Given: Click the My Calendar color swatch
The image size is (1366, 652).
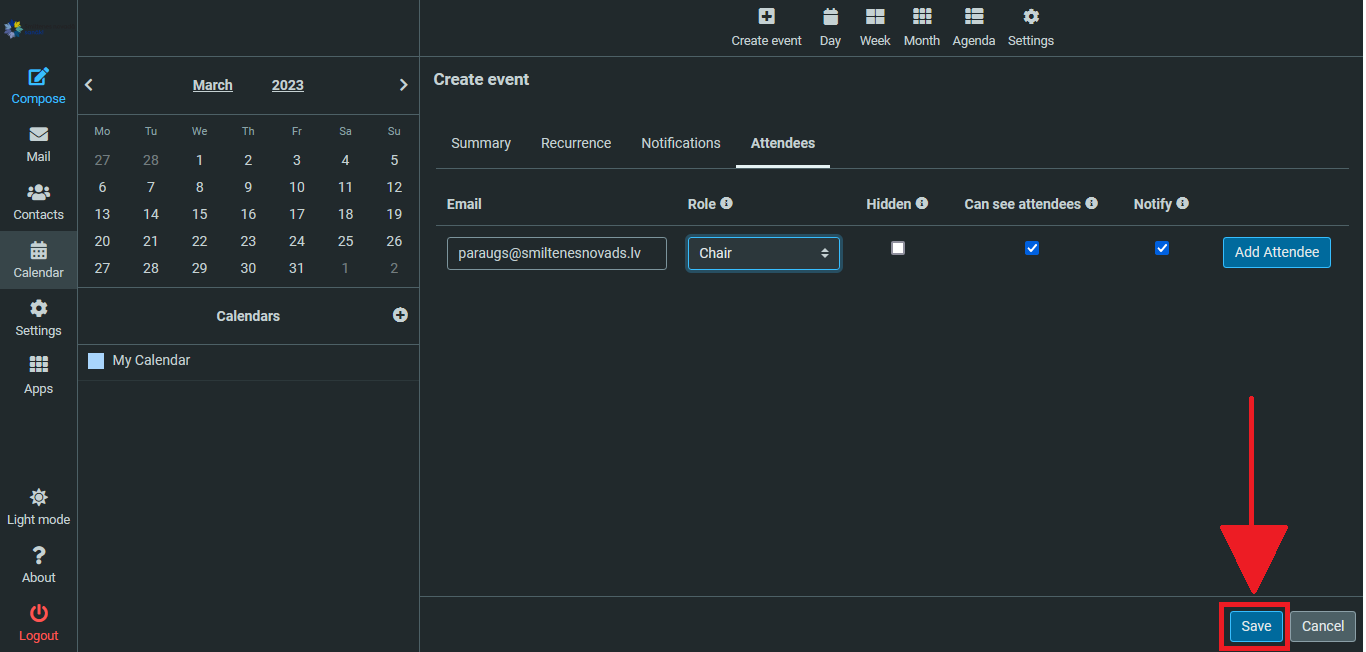Looking at the screenshot, I should (96, 361).
